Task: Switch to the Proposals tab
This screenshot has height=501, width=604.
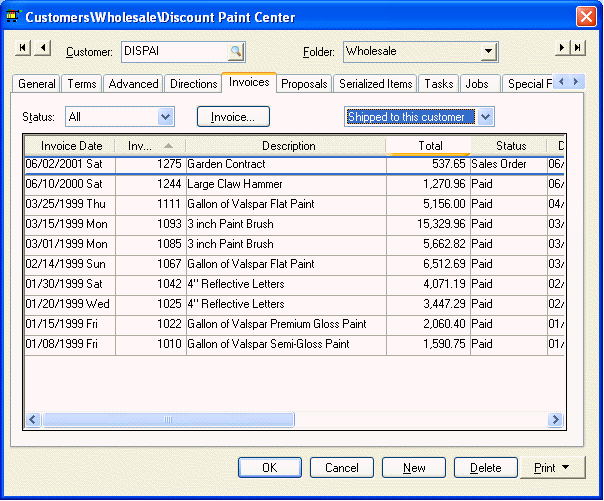Action: pos(304,84)
